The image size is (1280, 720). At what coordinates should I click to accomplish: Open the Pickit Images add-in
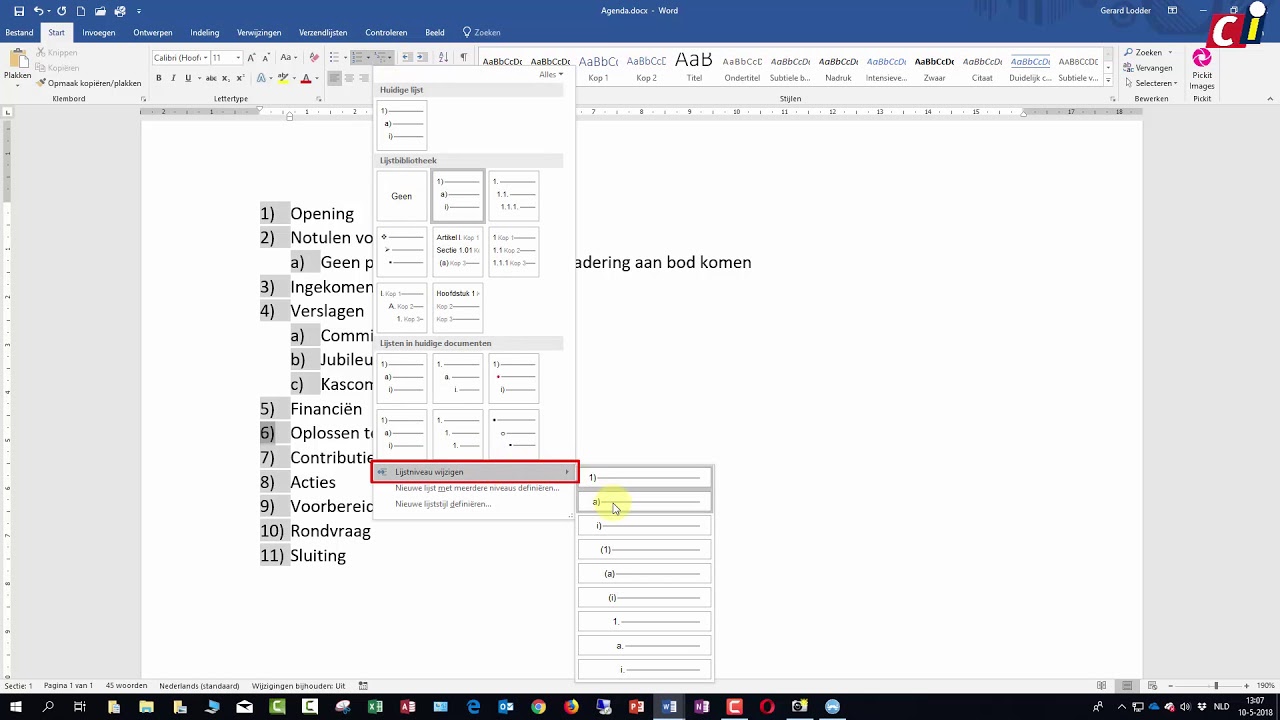tap(1202, 68)
